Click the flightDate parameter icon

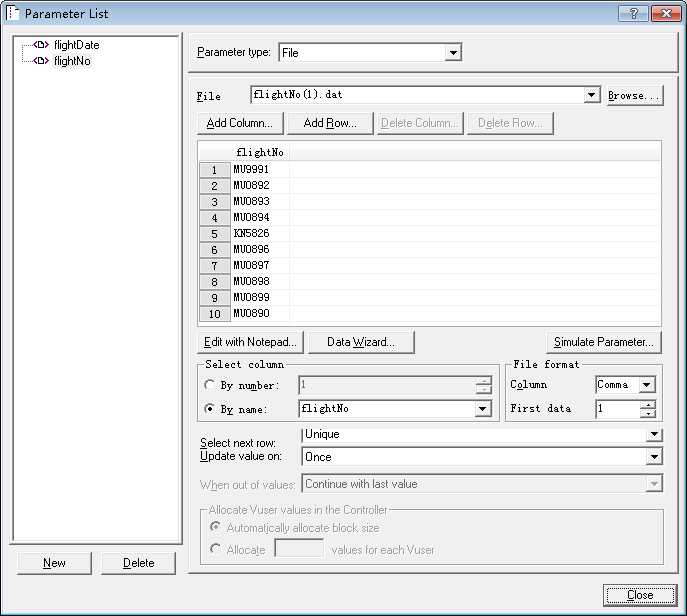coord(41,45)
